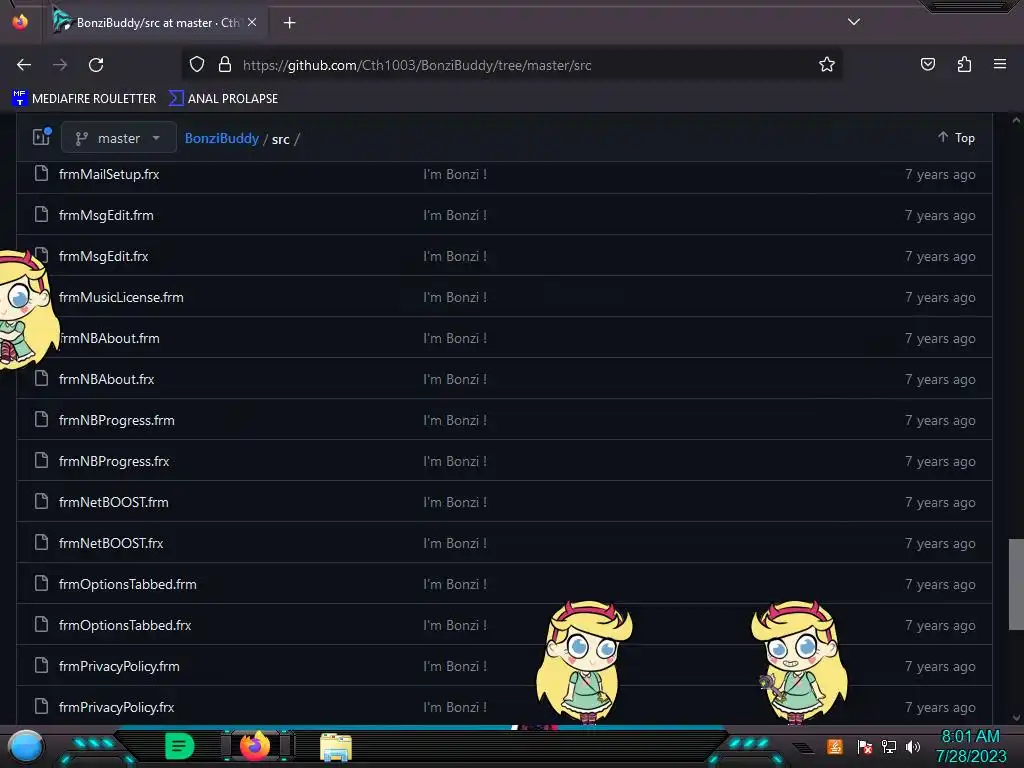Open file frmPrivacyPolicy.frm
Viewport: 1024px width, 768px height.
(120, 667)
